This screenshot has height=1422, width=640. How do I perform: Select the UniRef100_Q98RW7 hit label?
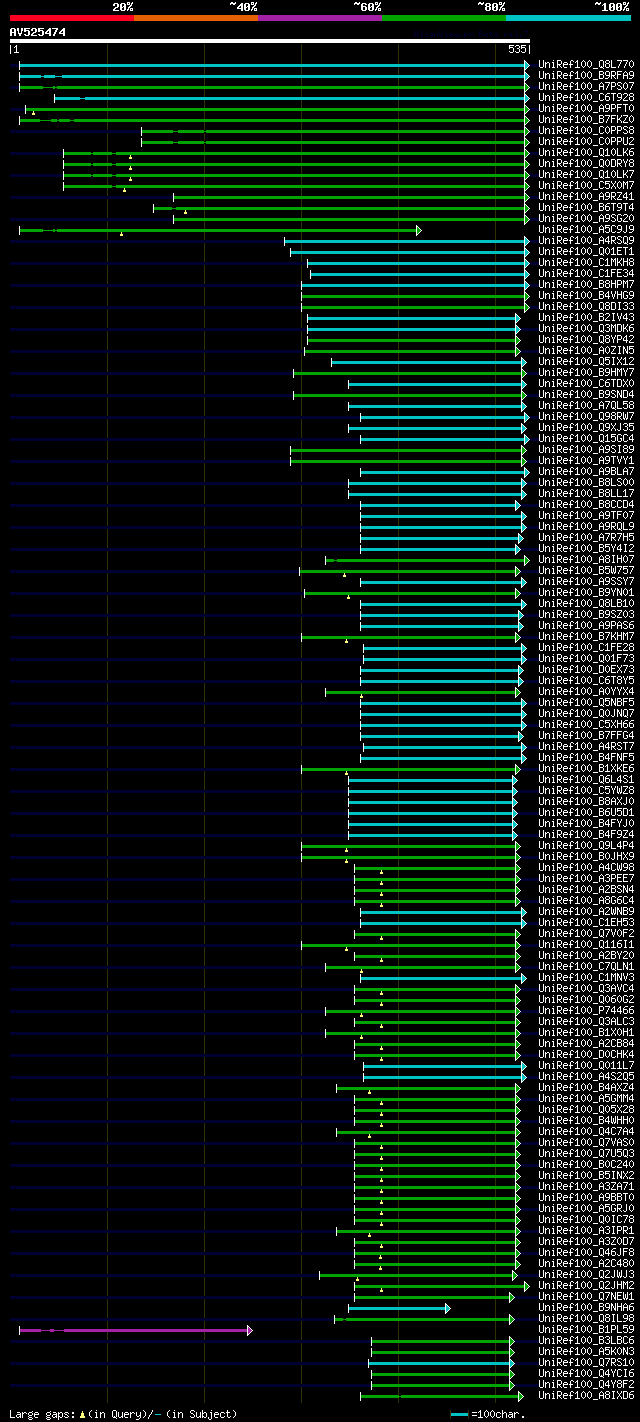click(586, 417)
